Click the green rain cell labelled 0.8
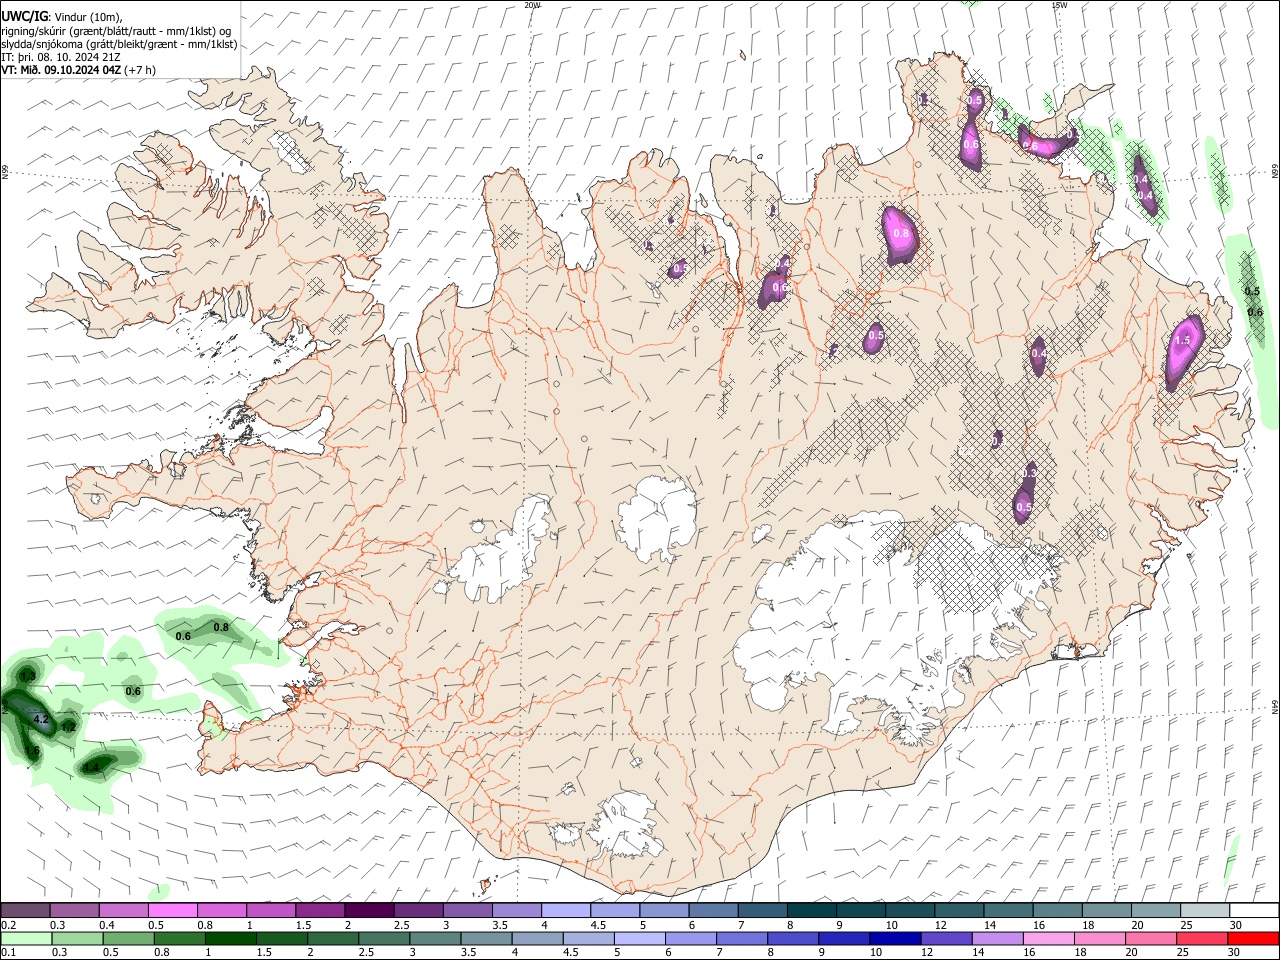Screen dimensions: 1280x960 (x=221, y=628)
